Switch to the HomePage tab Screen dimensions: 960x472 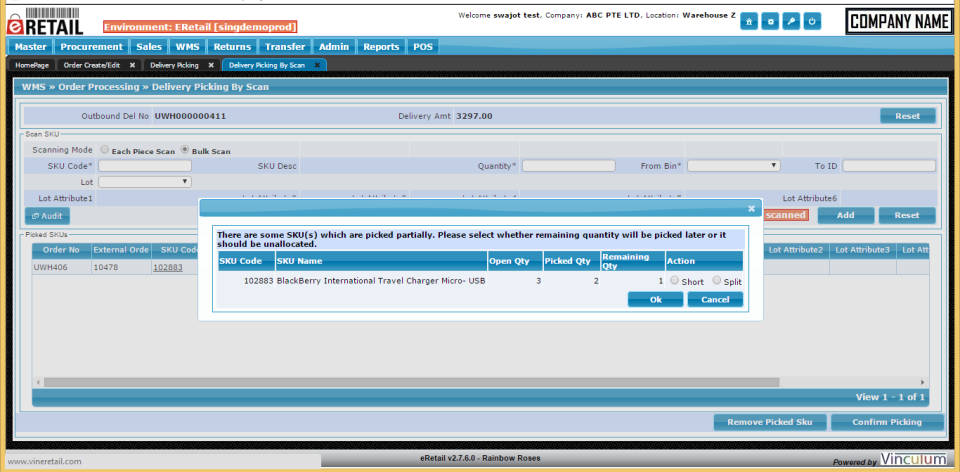31,65
